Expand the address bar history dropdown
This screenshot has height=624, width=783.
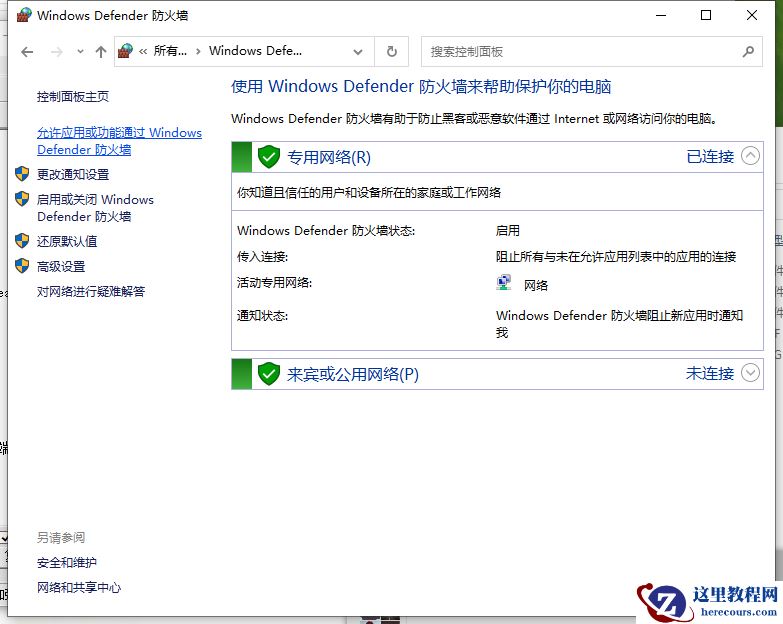[358, 51]
